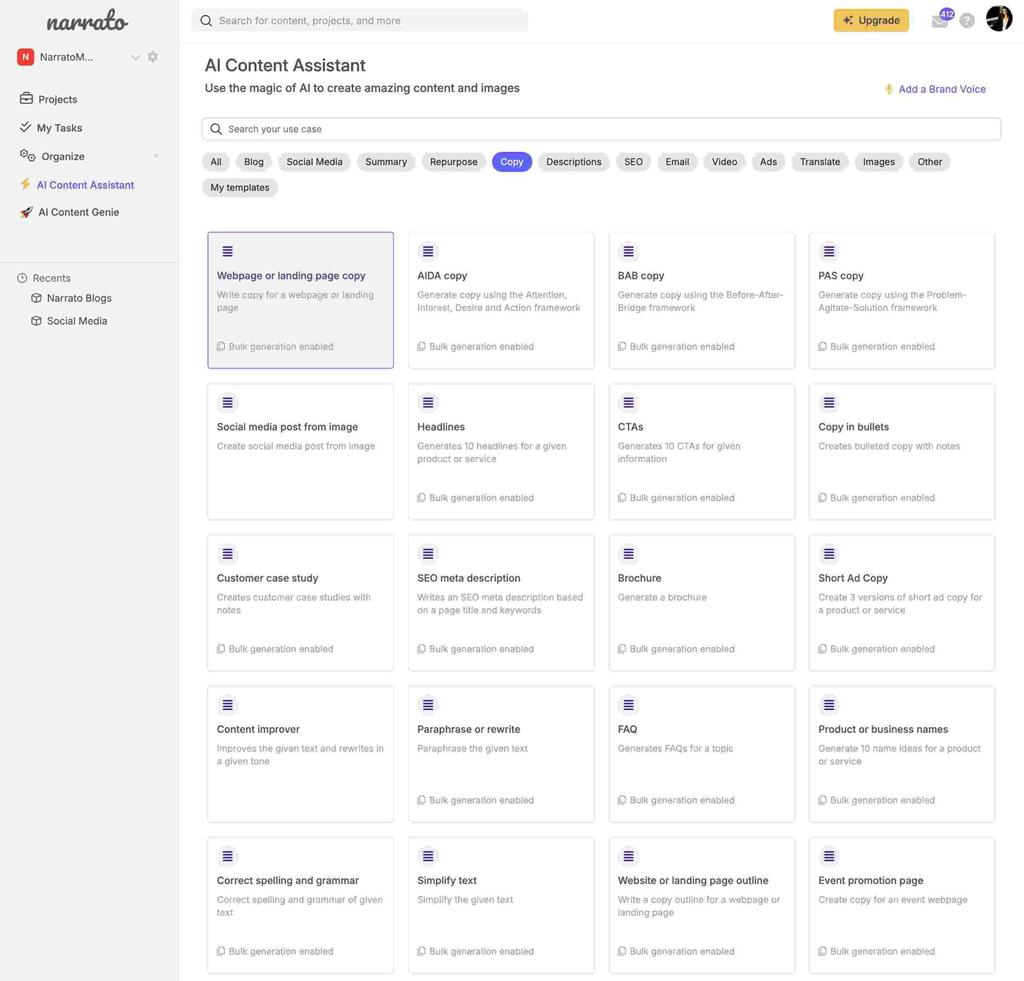
Task: Select the Summary filter tab
Action: [386, 161]
